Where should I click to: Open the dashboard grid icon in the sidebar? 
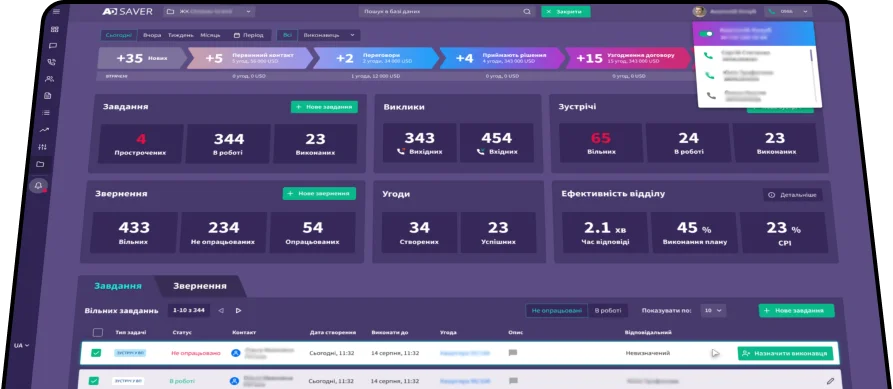pyautogui.click(x=55, y=29)
